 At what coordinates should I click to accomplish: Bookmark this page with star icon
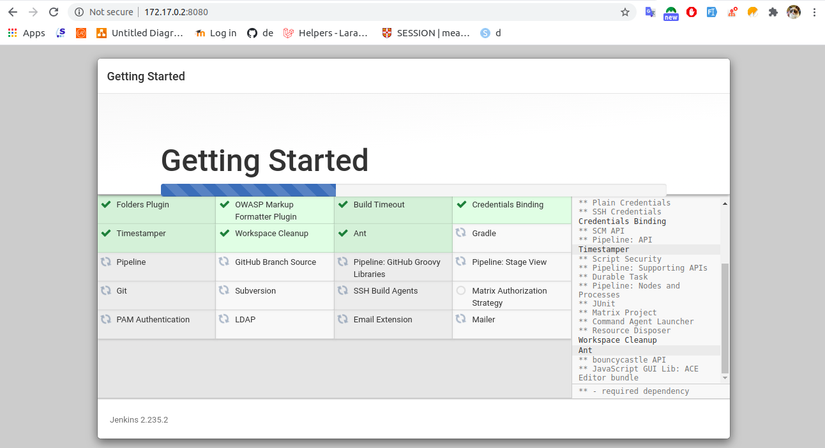click(625, 12)
